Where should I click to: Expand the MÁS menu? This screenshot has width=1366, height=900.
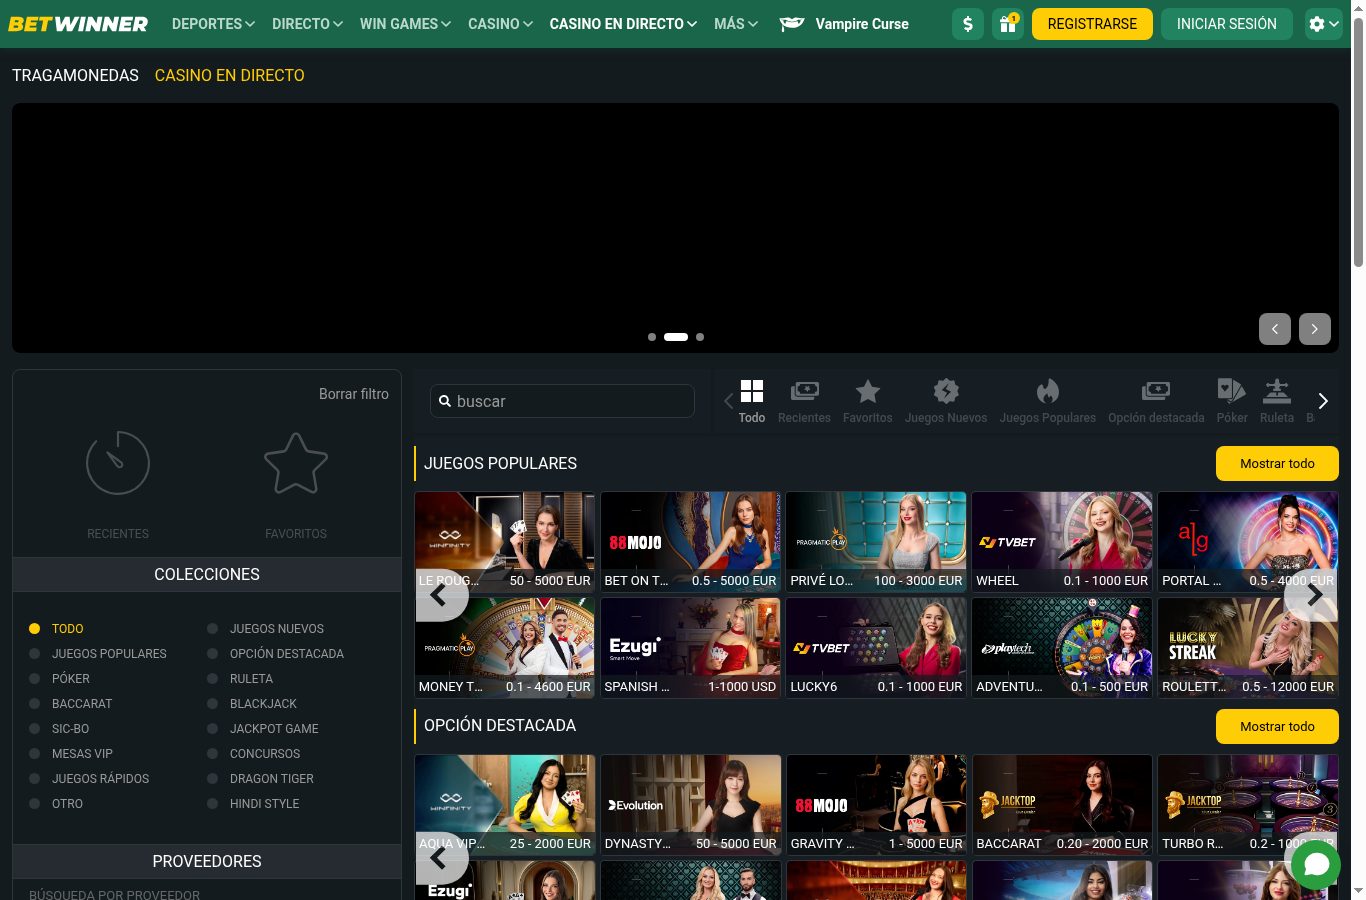coord(736,24)
